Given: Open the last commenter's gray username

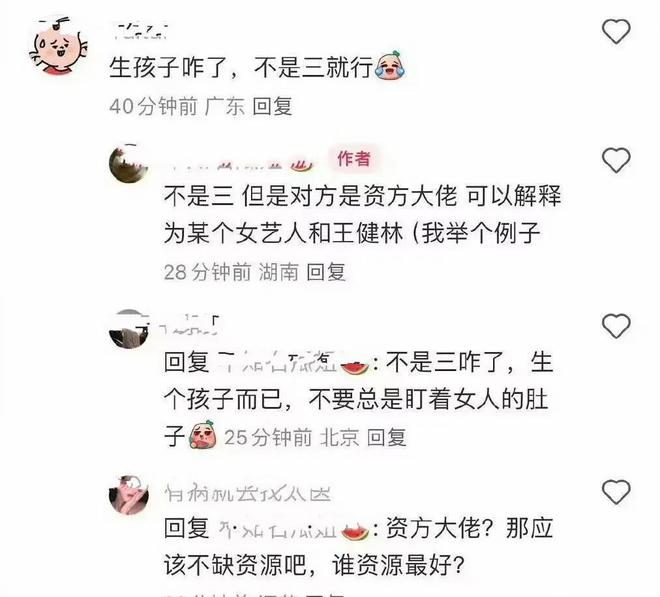Looking at the screenshot, I should 248,493.
